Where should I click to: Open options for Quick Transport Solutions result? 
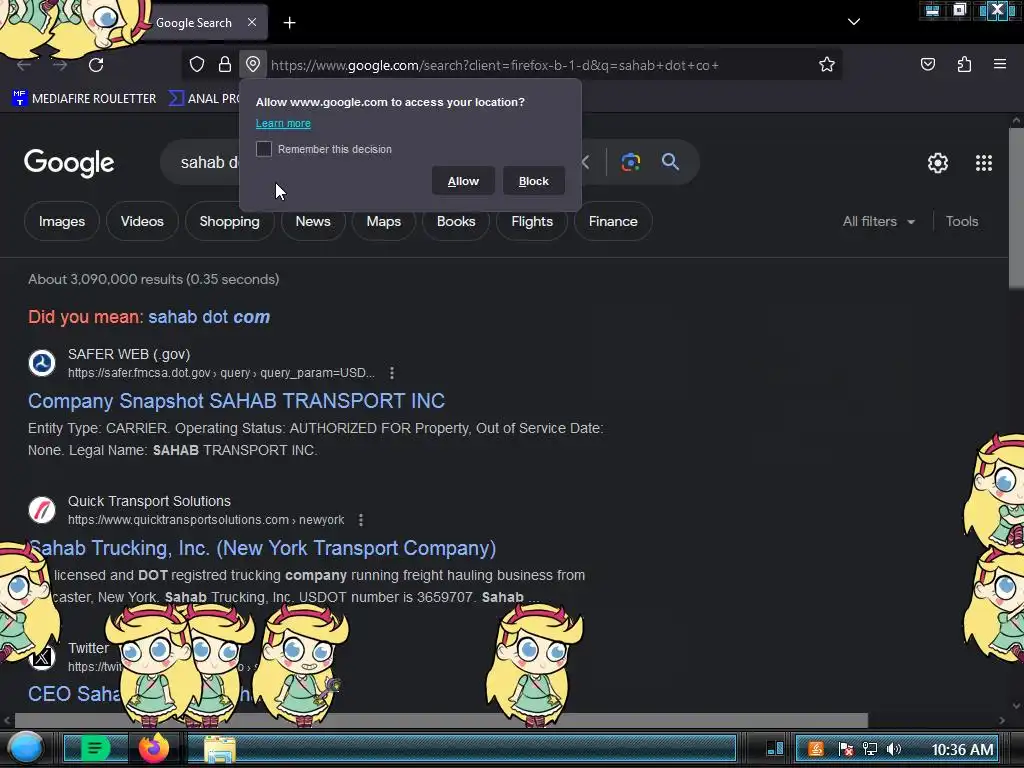[361, 520]
